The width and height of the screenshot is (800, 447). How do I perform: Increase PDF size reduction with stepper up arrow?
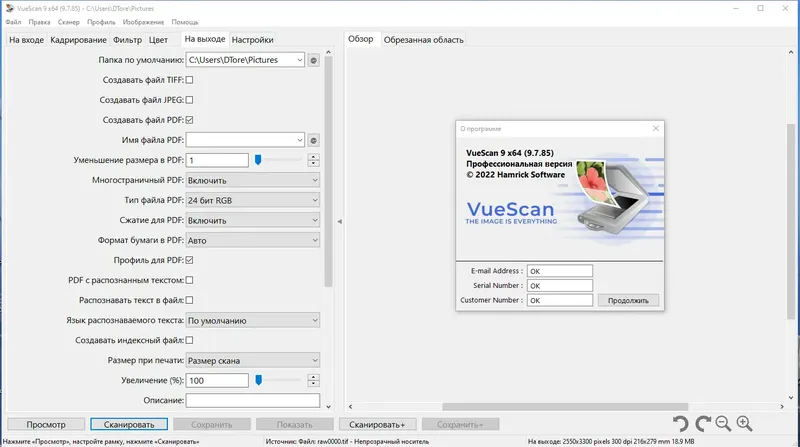314,157
